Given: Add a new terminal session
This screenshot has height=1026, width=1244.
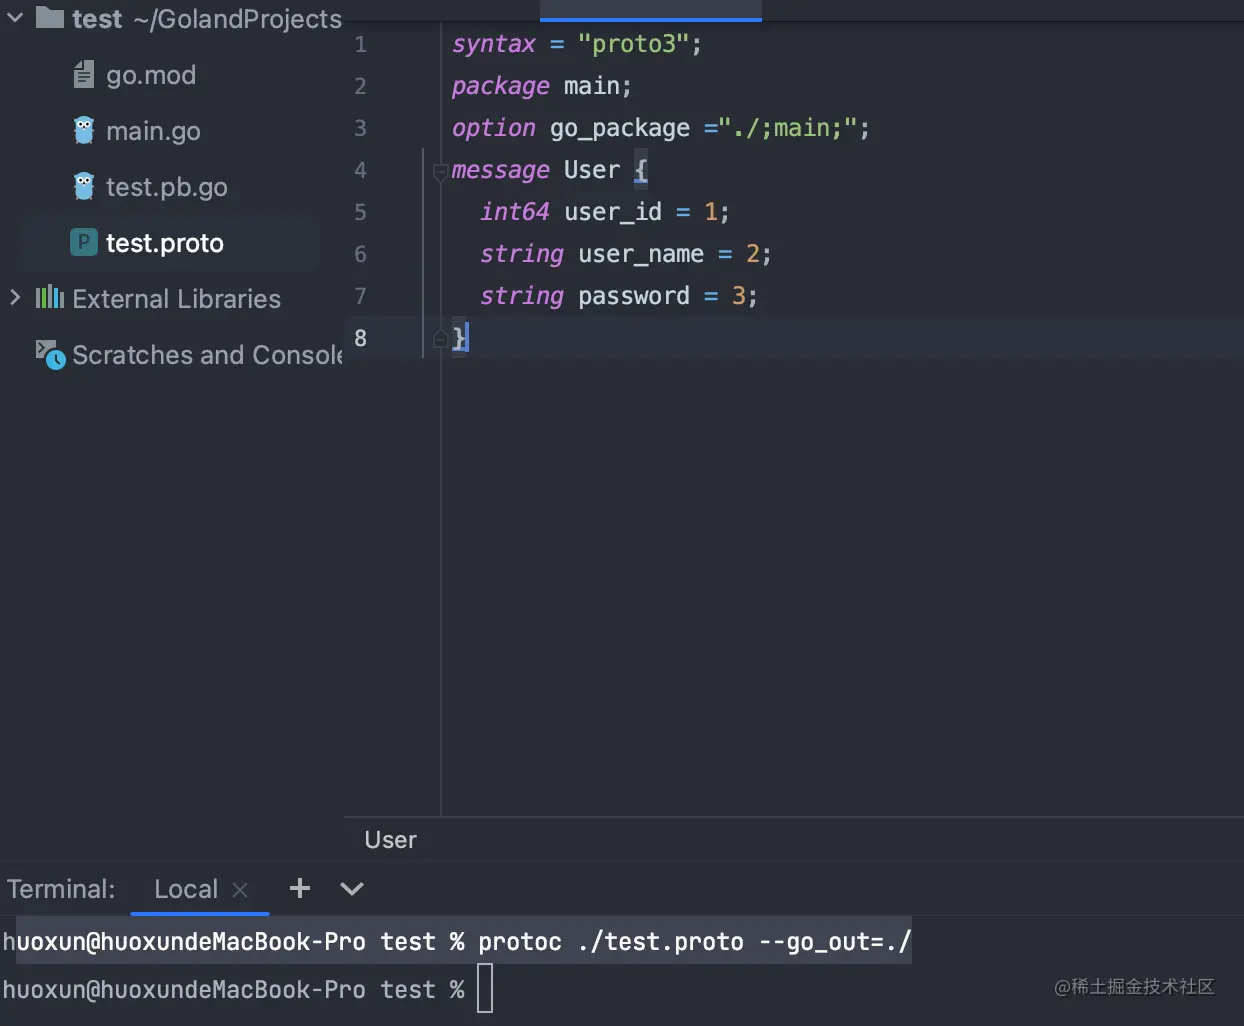Looking at the screenshot, I should (300, 888).
